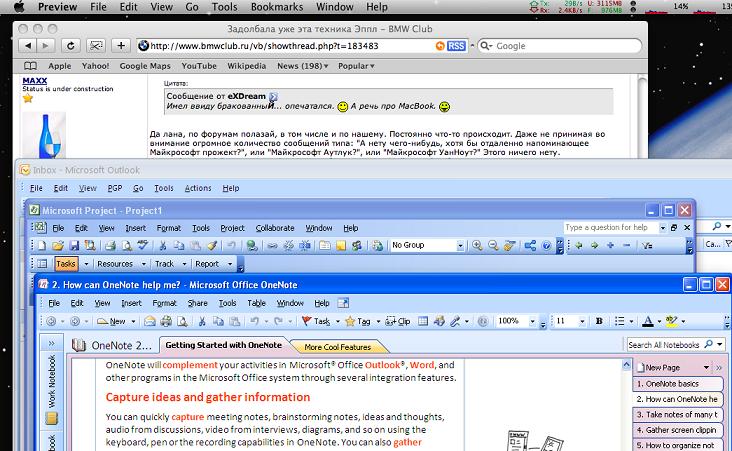Click the Cut scissors icon in OneNote toolbar
Image resolution: width=732 pixels, height=451 pixels.
pos(202,321)
